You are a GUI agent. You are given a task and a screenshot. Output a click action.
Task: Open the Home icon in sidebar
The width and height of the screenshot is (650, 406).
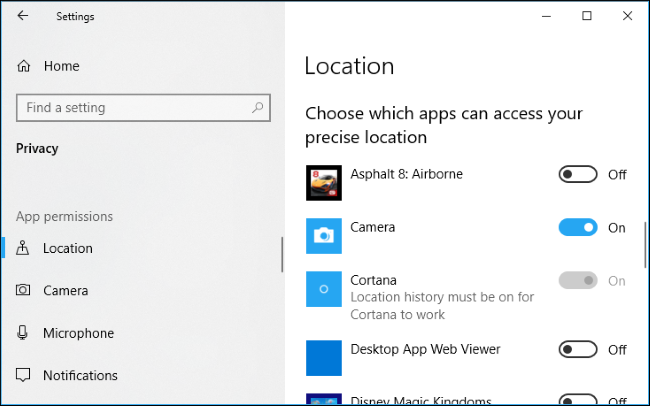tap(24, 66)
